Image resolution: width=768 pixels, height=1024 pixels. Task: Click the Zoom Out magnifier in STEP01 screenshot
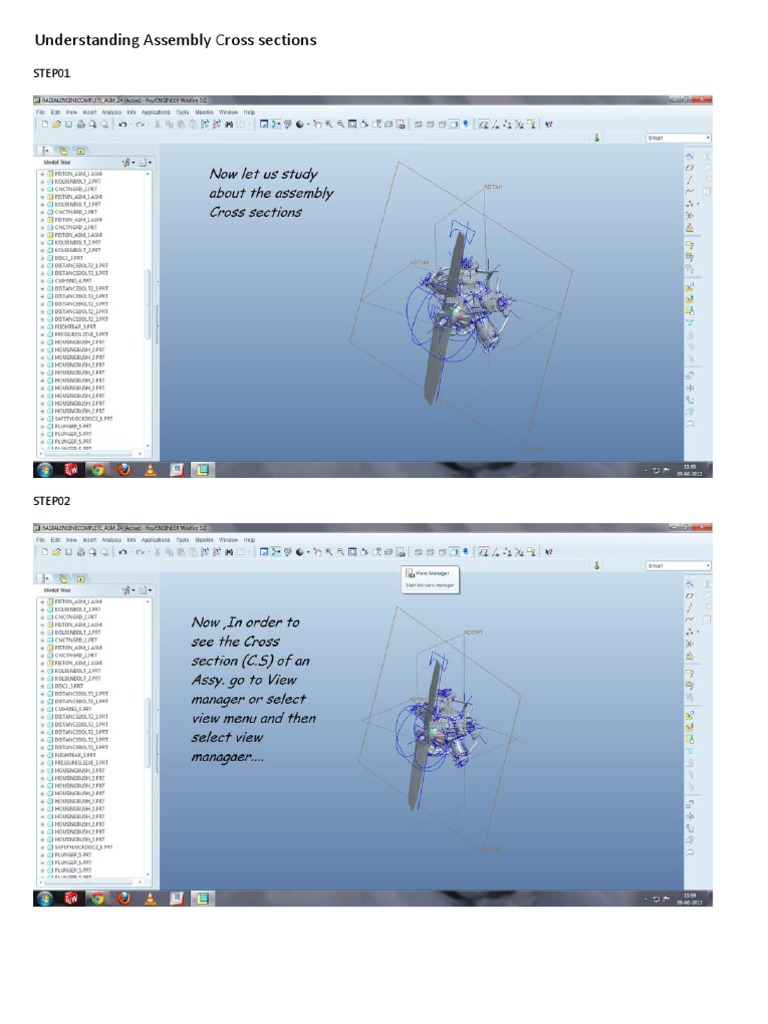341,124
